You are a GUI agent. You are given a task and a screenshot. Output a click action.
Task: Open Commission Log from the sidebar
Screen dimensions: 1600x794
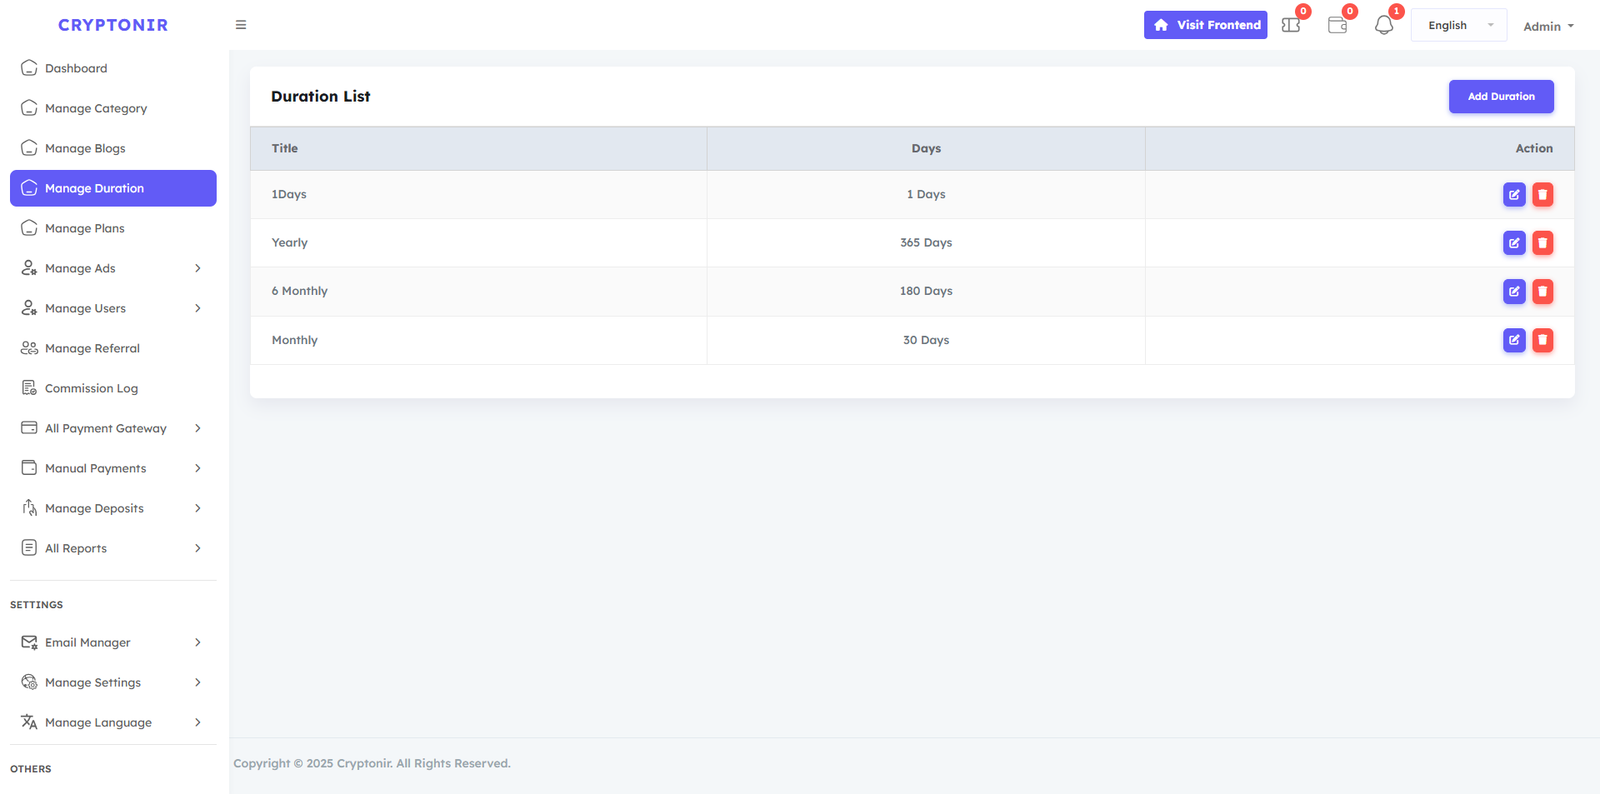tap(91, 388)
